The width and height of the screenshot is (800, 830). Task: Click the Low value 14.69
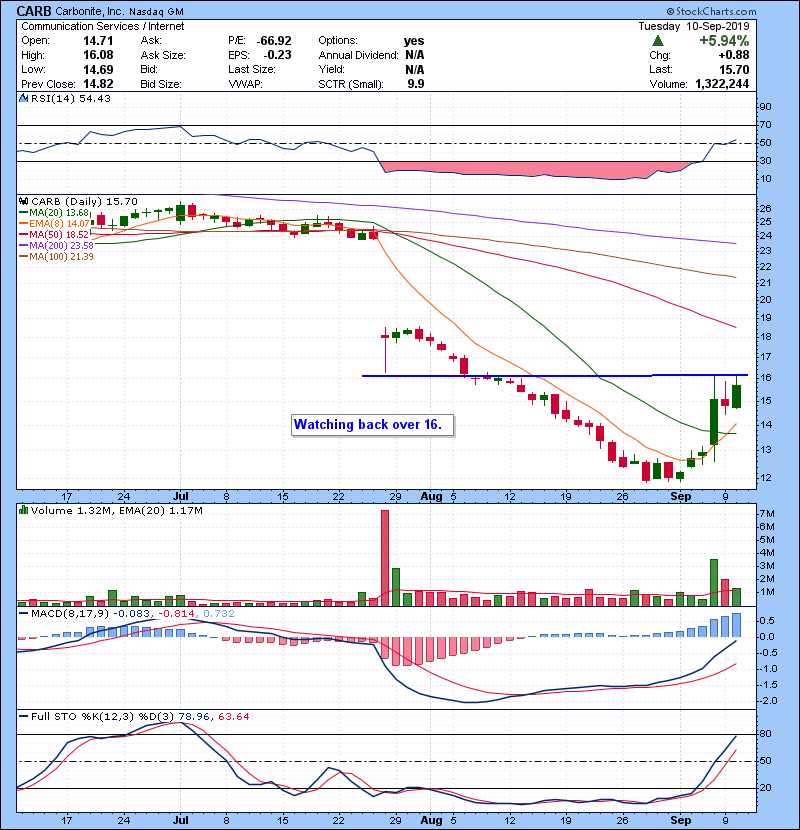(x=98, y=69)
